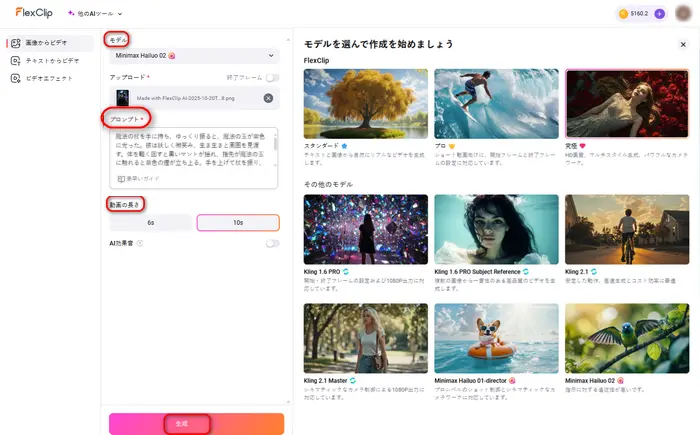Click the purple plus add-credits icon
Image resolution: width=700 pixels, height=435 pixels.
click(x=659, y=14)
